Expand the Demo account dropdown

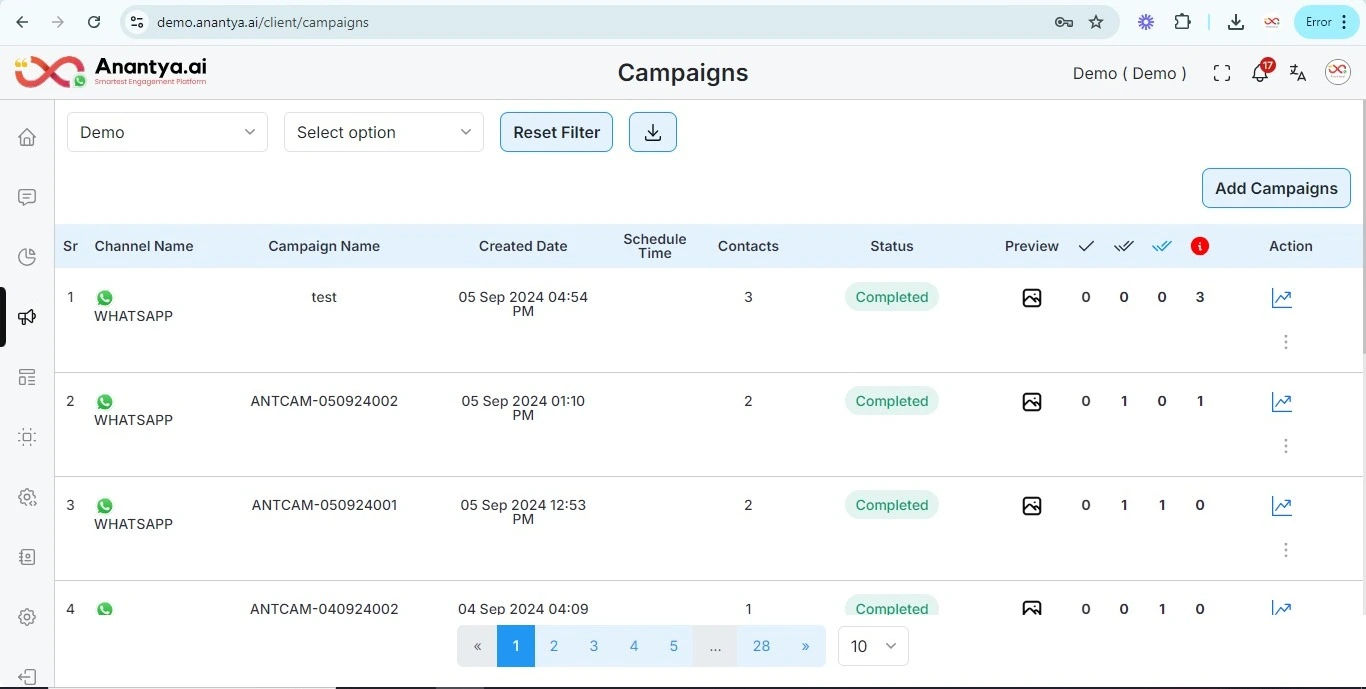(167, 132)
